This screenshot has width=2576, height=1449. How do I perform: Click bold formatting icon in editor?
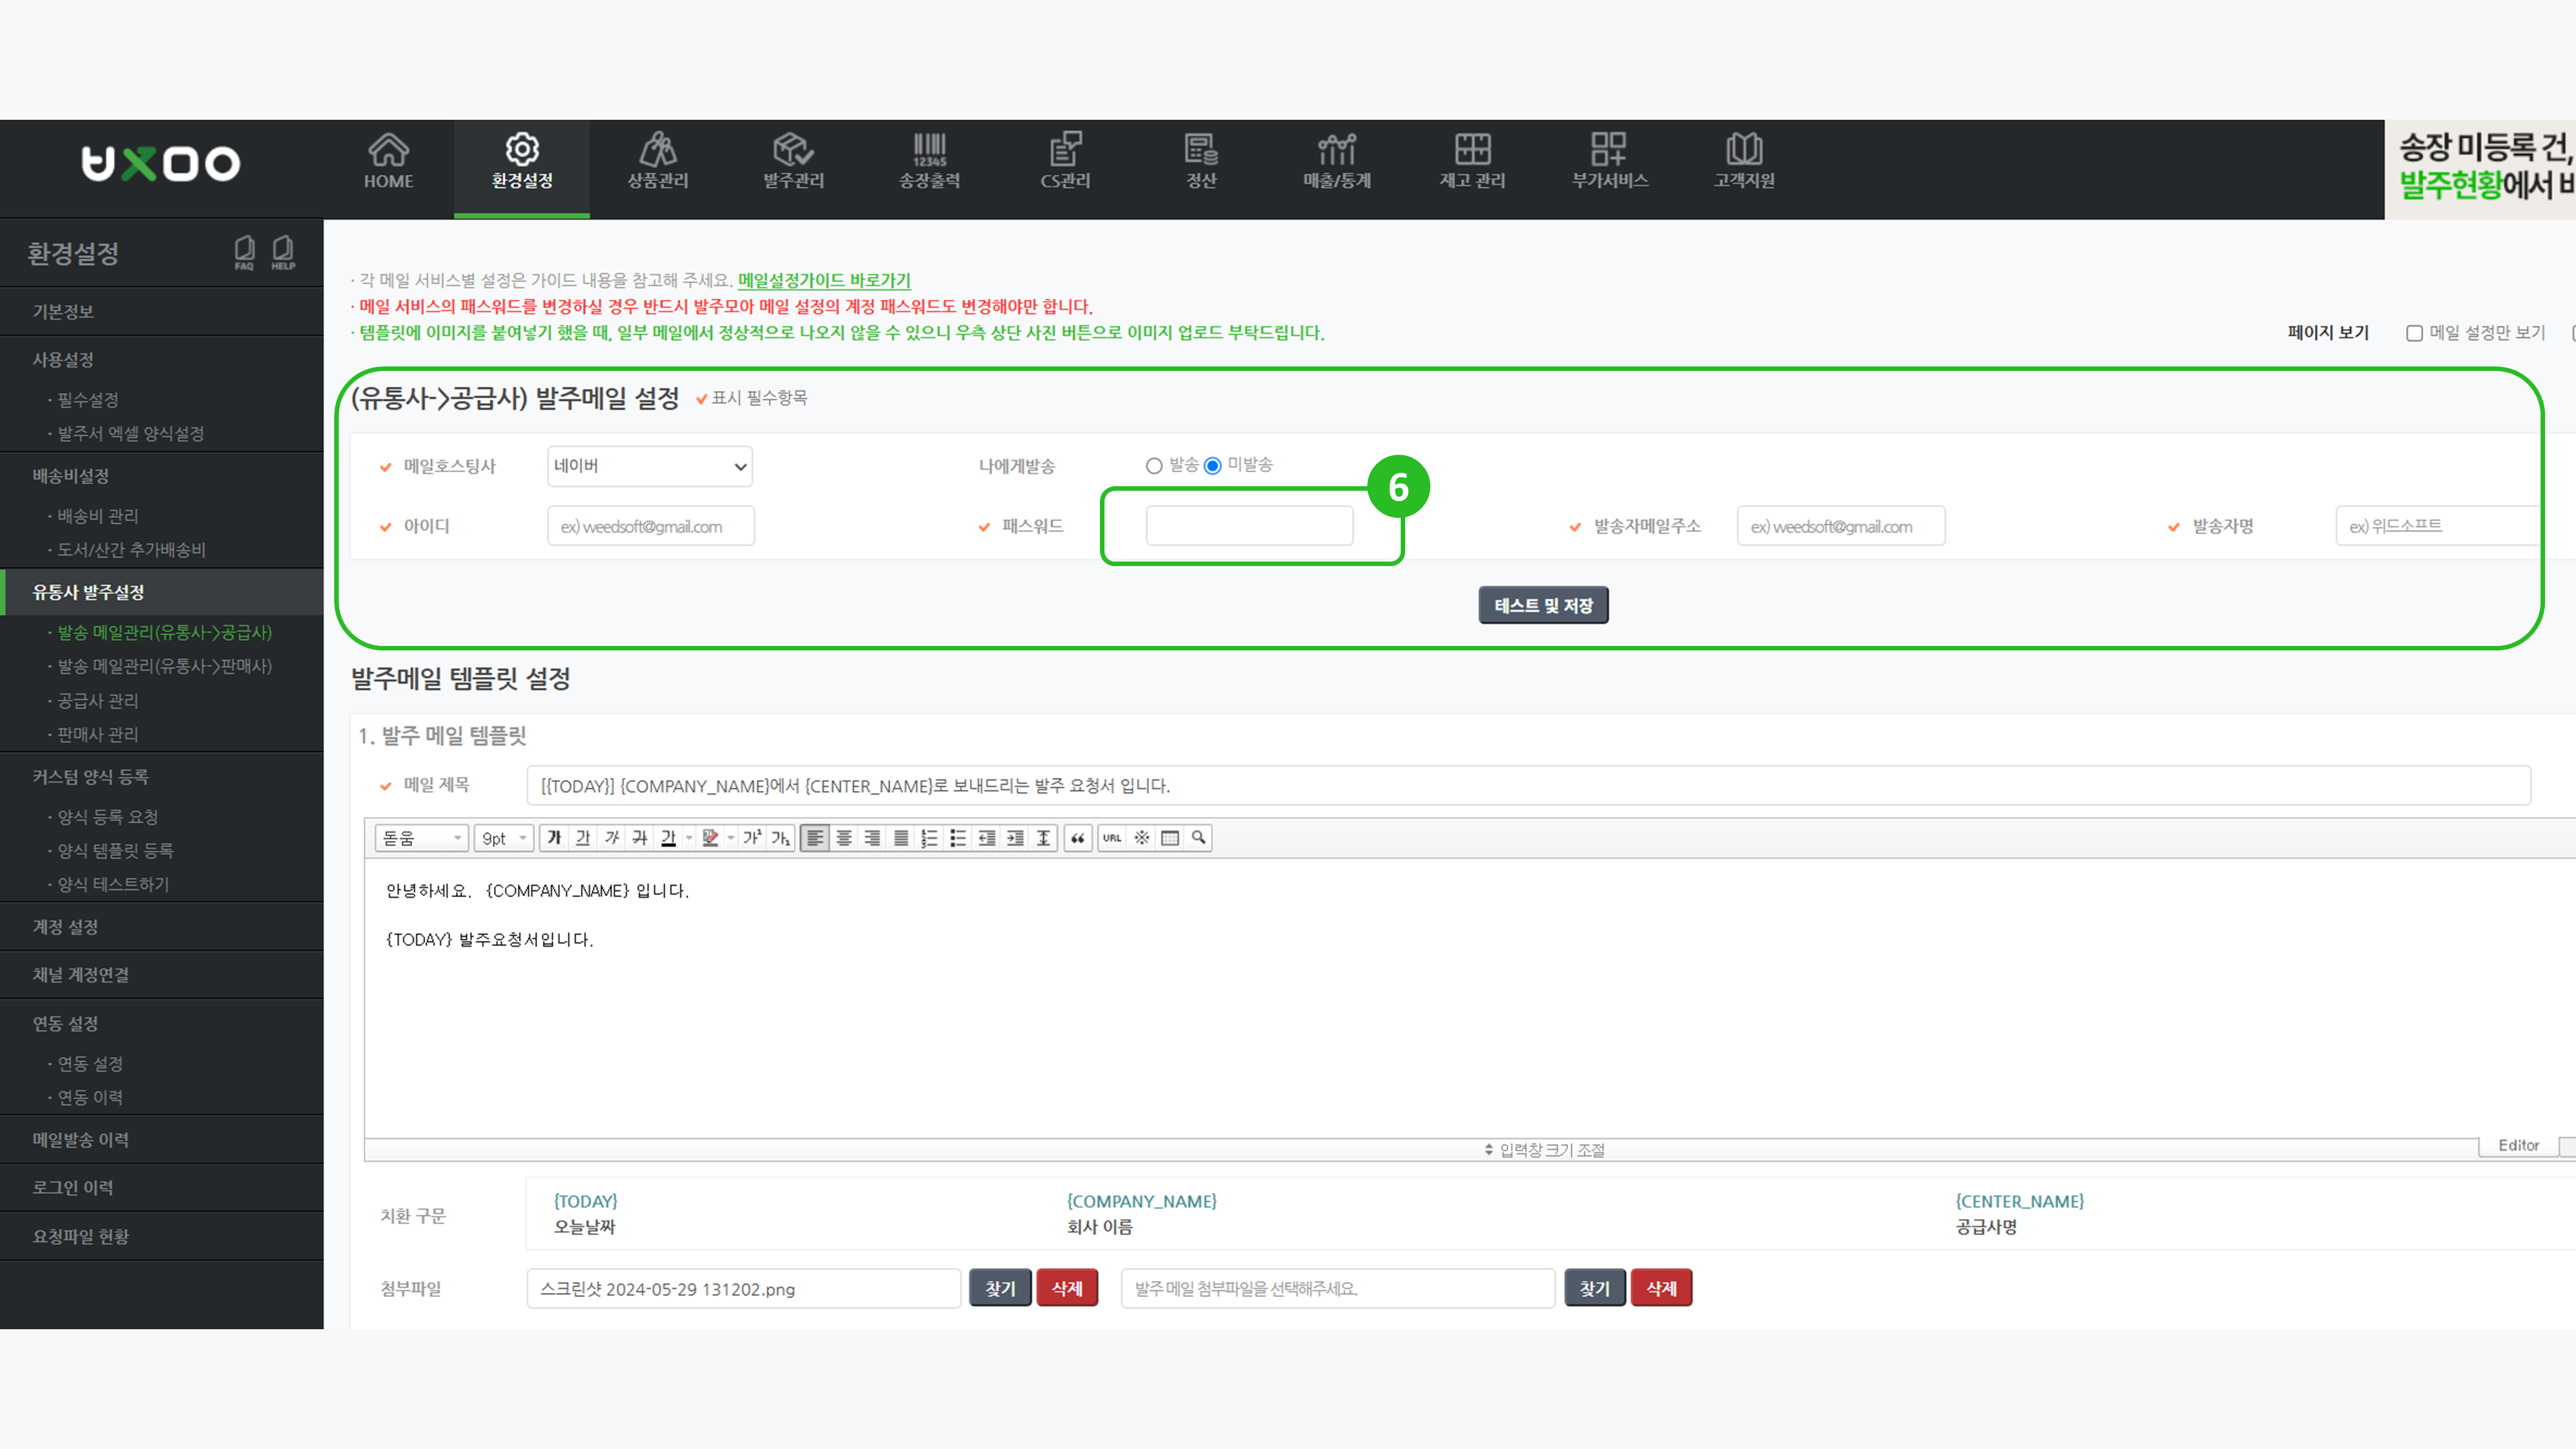pos(555,838)
